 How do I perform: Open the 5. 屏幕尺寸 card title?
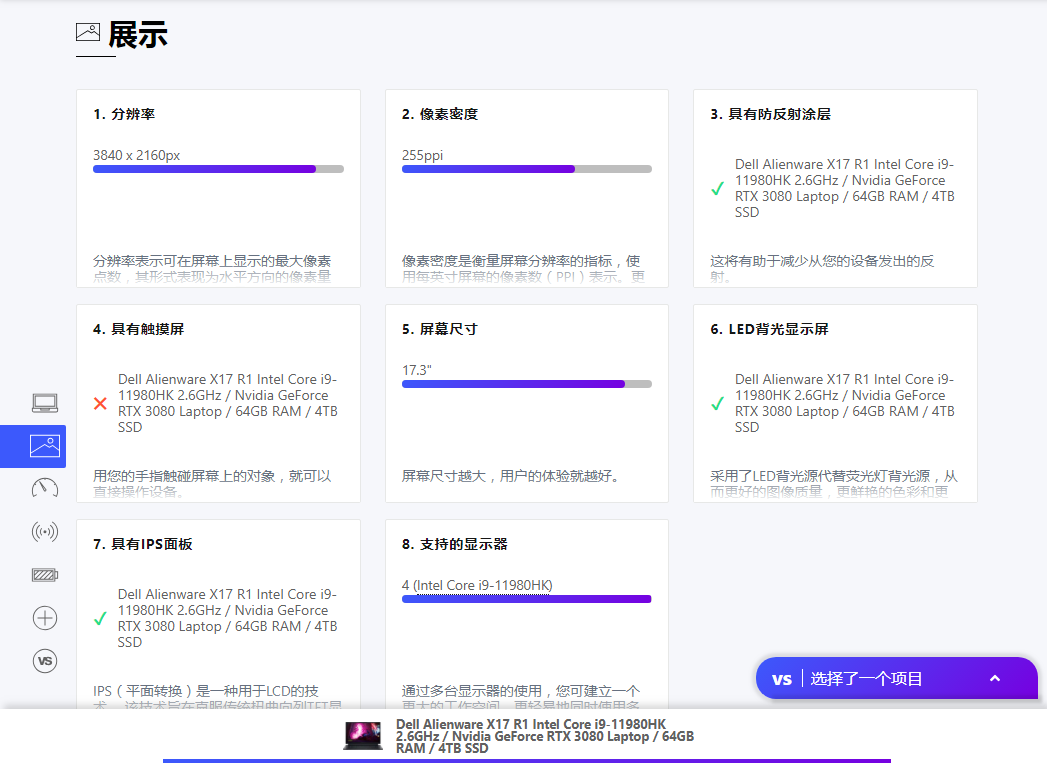(440, 329)
